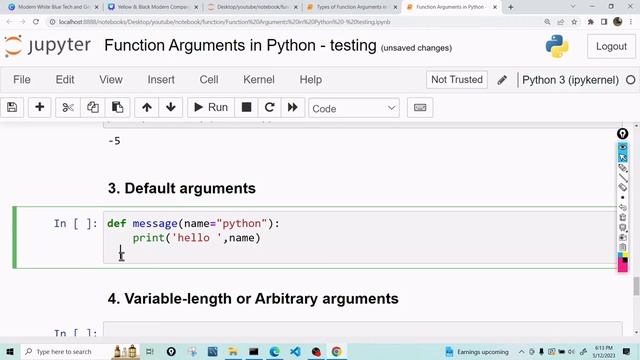Open the Insert menu
640x360 pixels.
[161, 80]
